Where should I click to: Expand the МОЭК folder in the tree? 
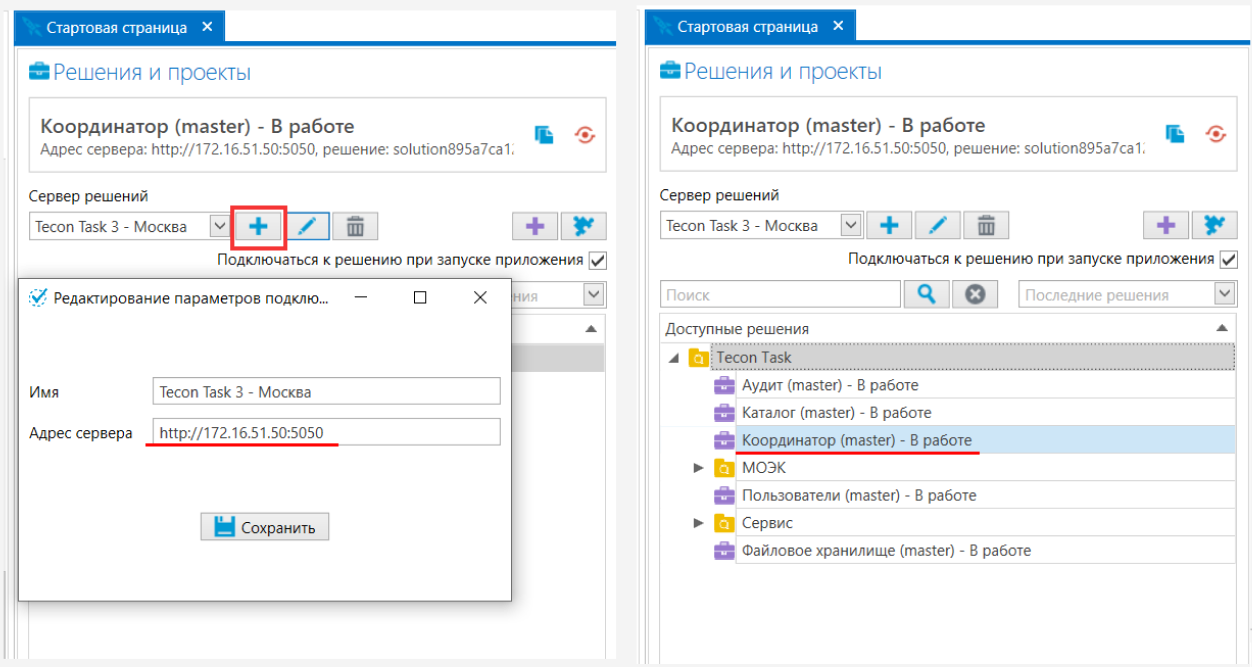click(699, 468)
